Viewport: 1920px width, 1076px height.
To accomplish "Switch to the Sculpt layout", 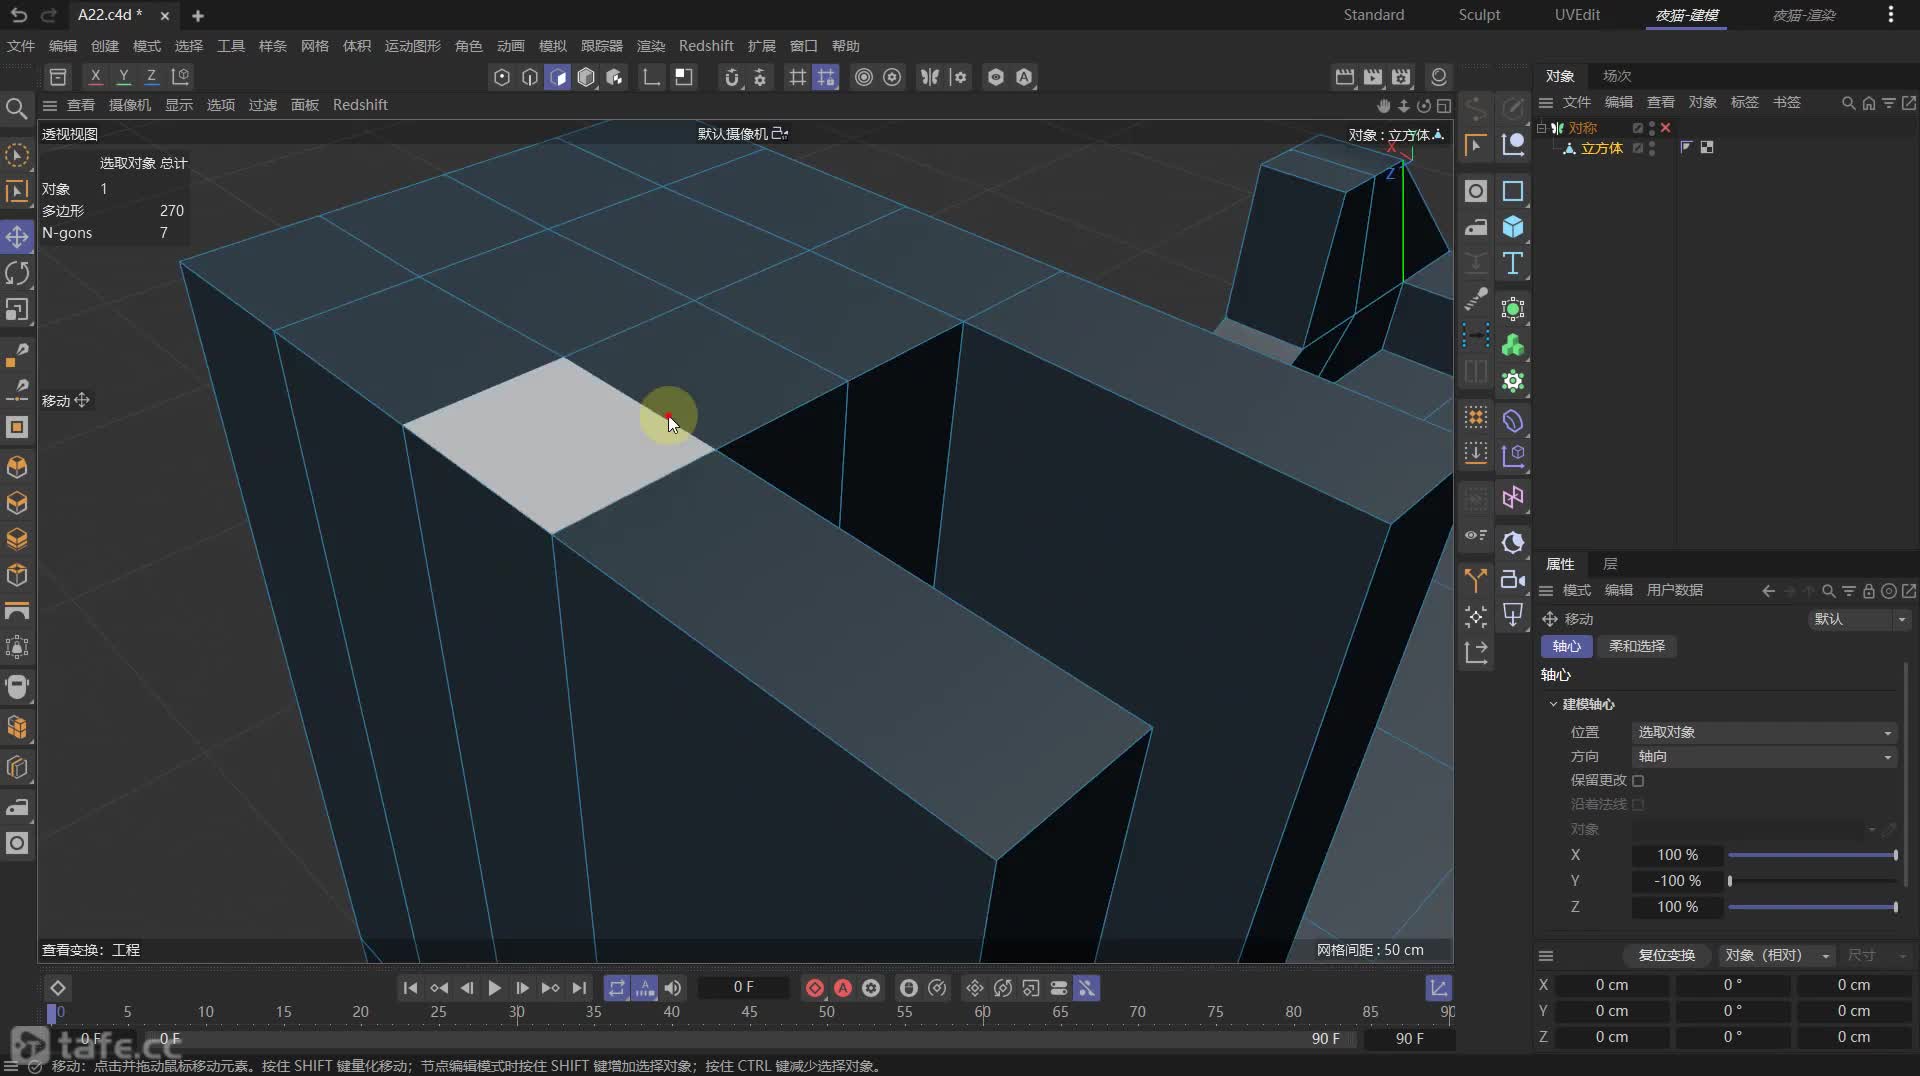I will coord(1479,15).
